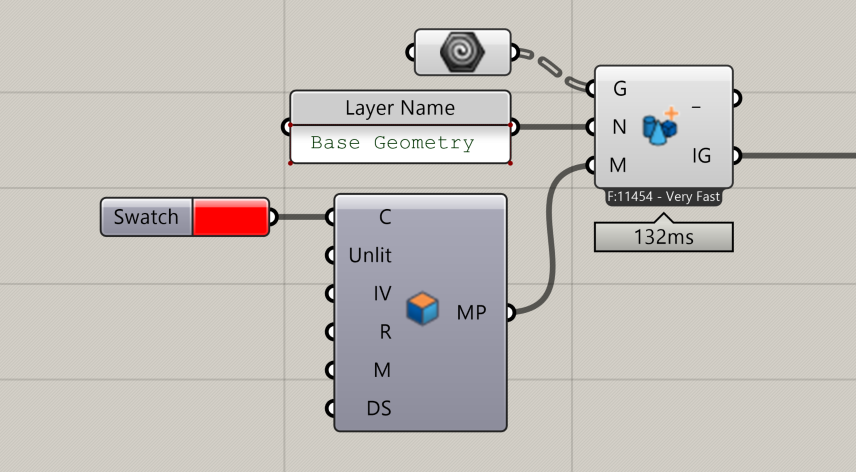Image resolution: width=856 pixels, height=472 pixels.
Task: Click the 132ms profiler label
Action: tap(663, 237)
